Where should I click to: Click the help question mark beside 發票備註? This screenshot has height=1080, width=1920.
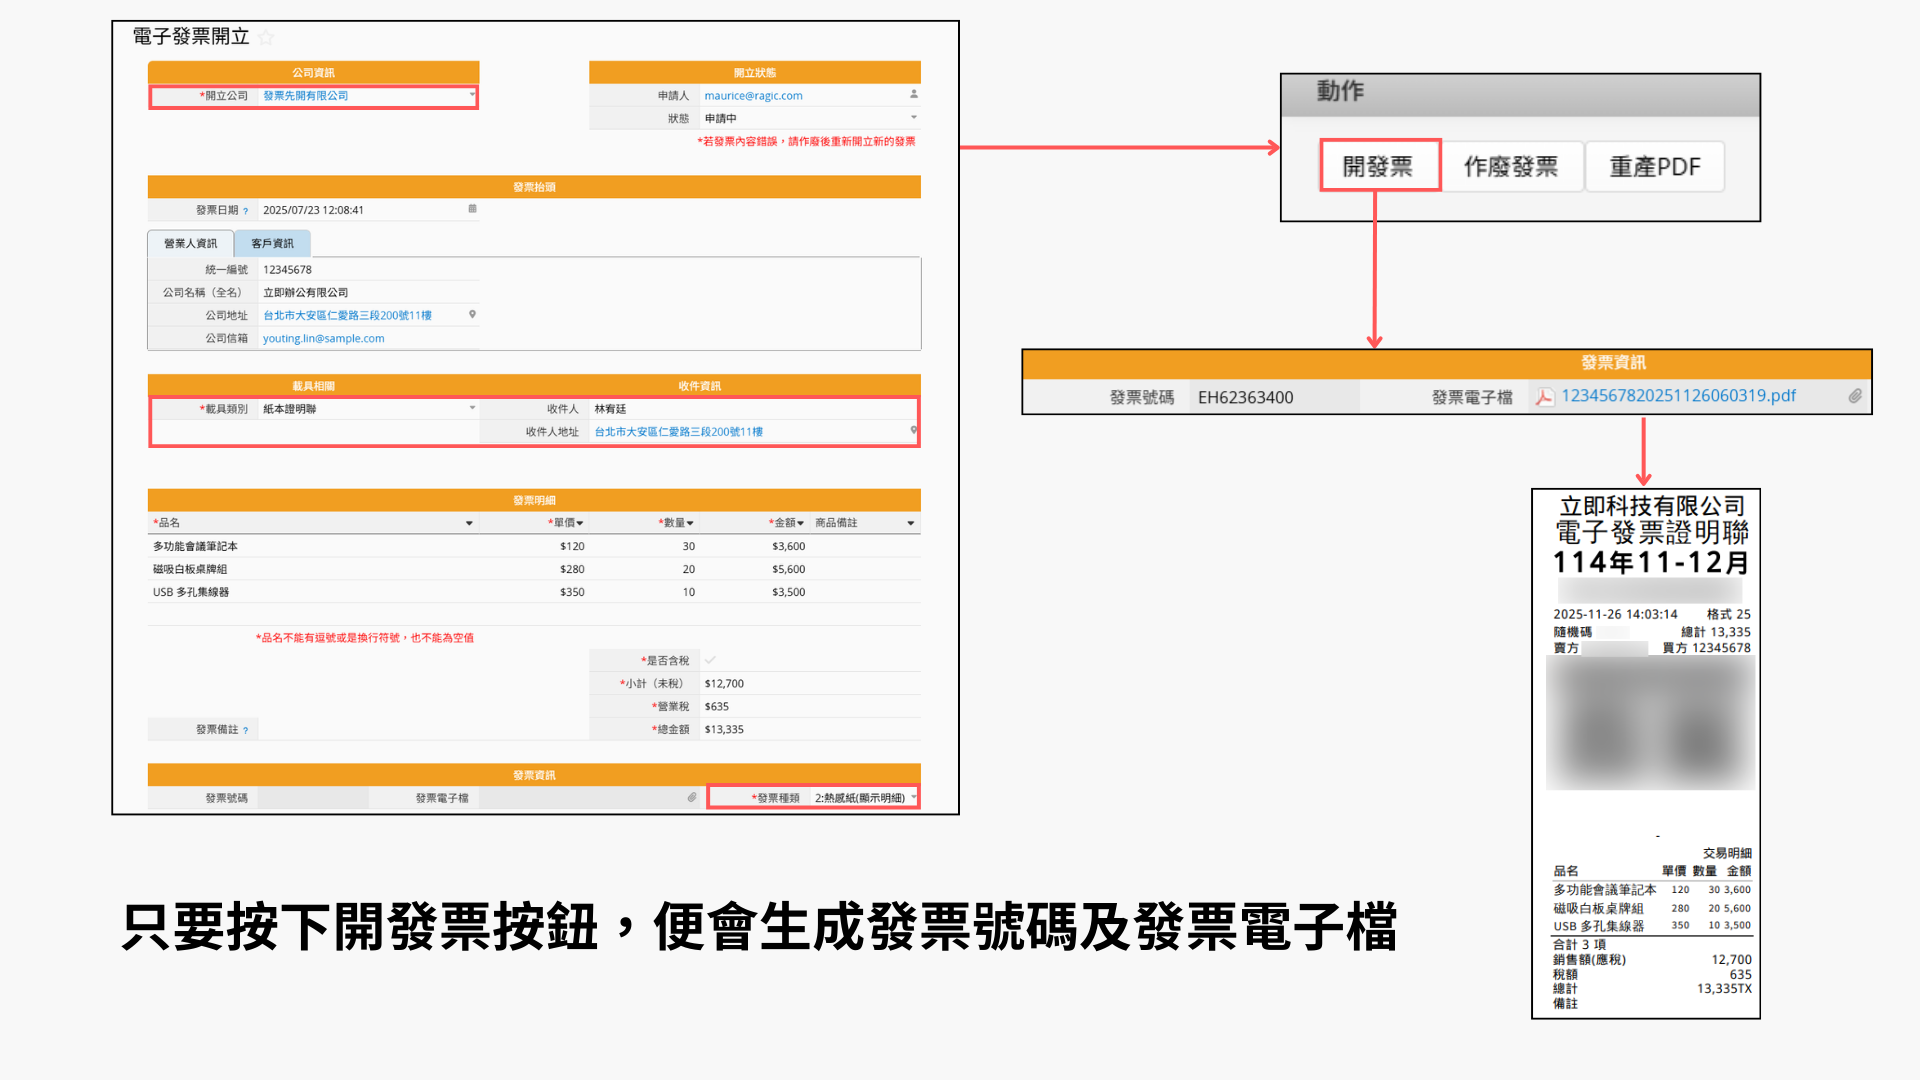246,730
